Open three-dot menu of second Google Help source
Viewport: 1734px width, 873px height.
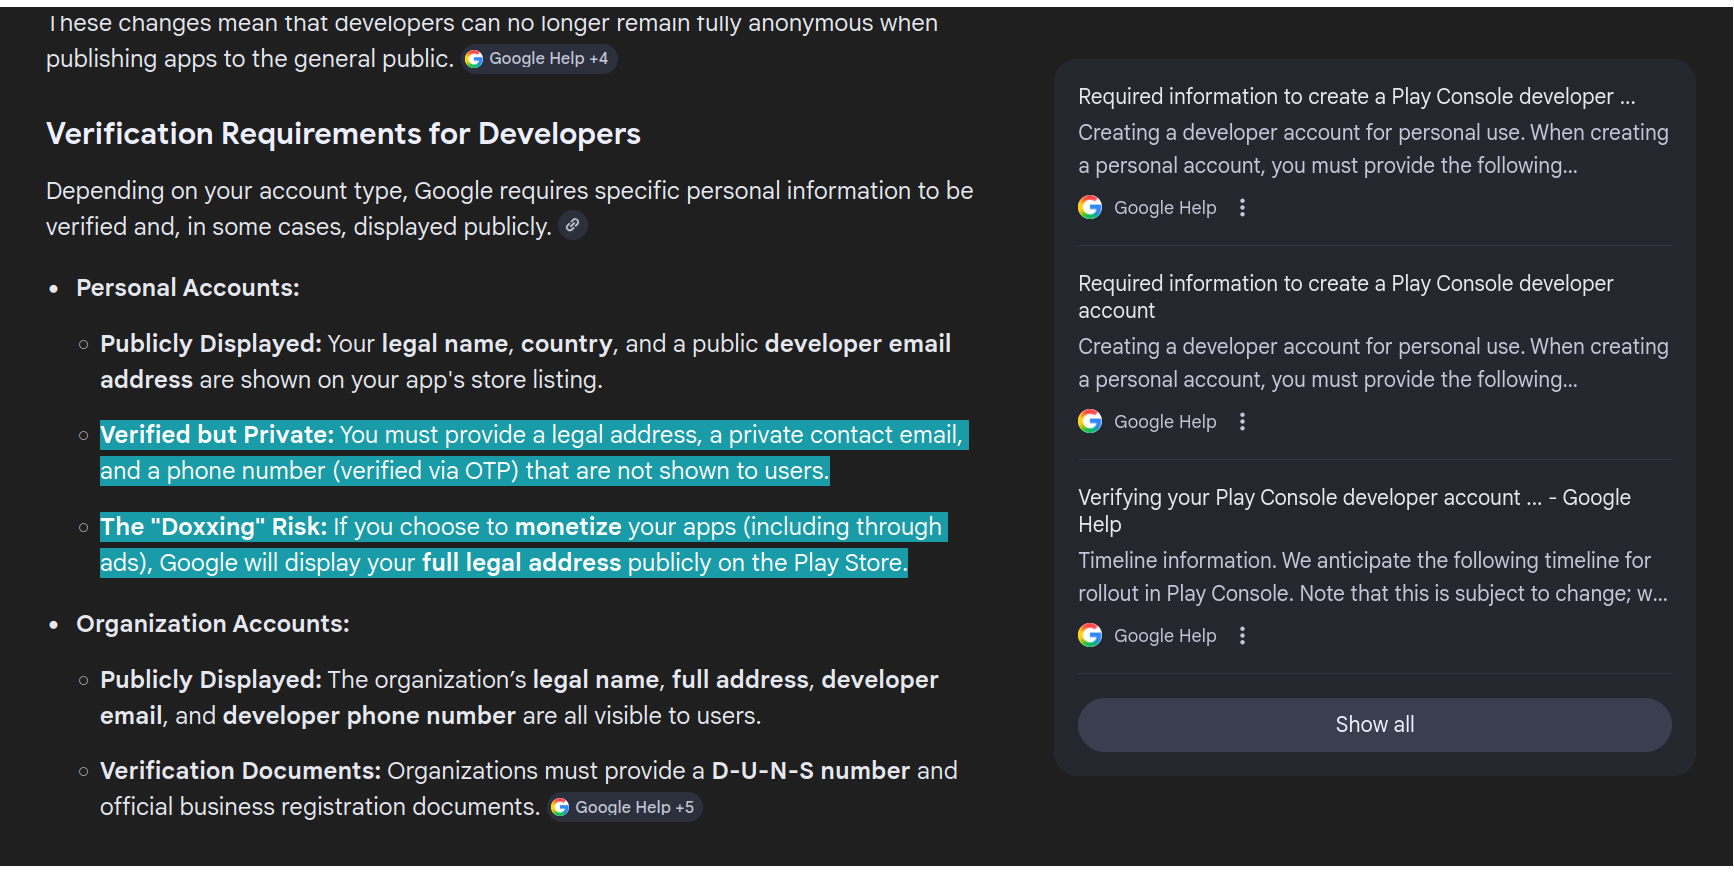point(1242,422)
